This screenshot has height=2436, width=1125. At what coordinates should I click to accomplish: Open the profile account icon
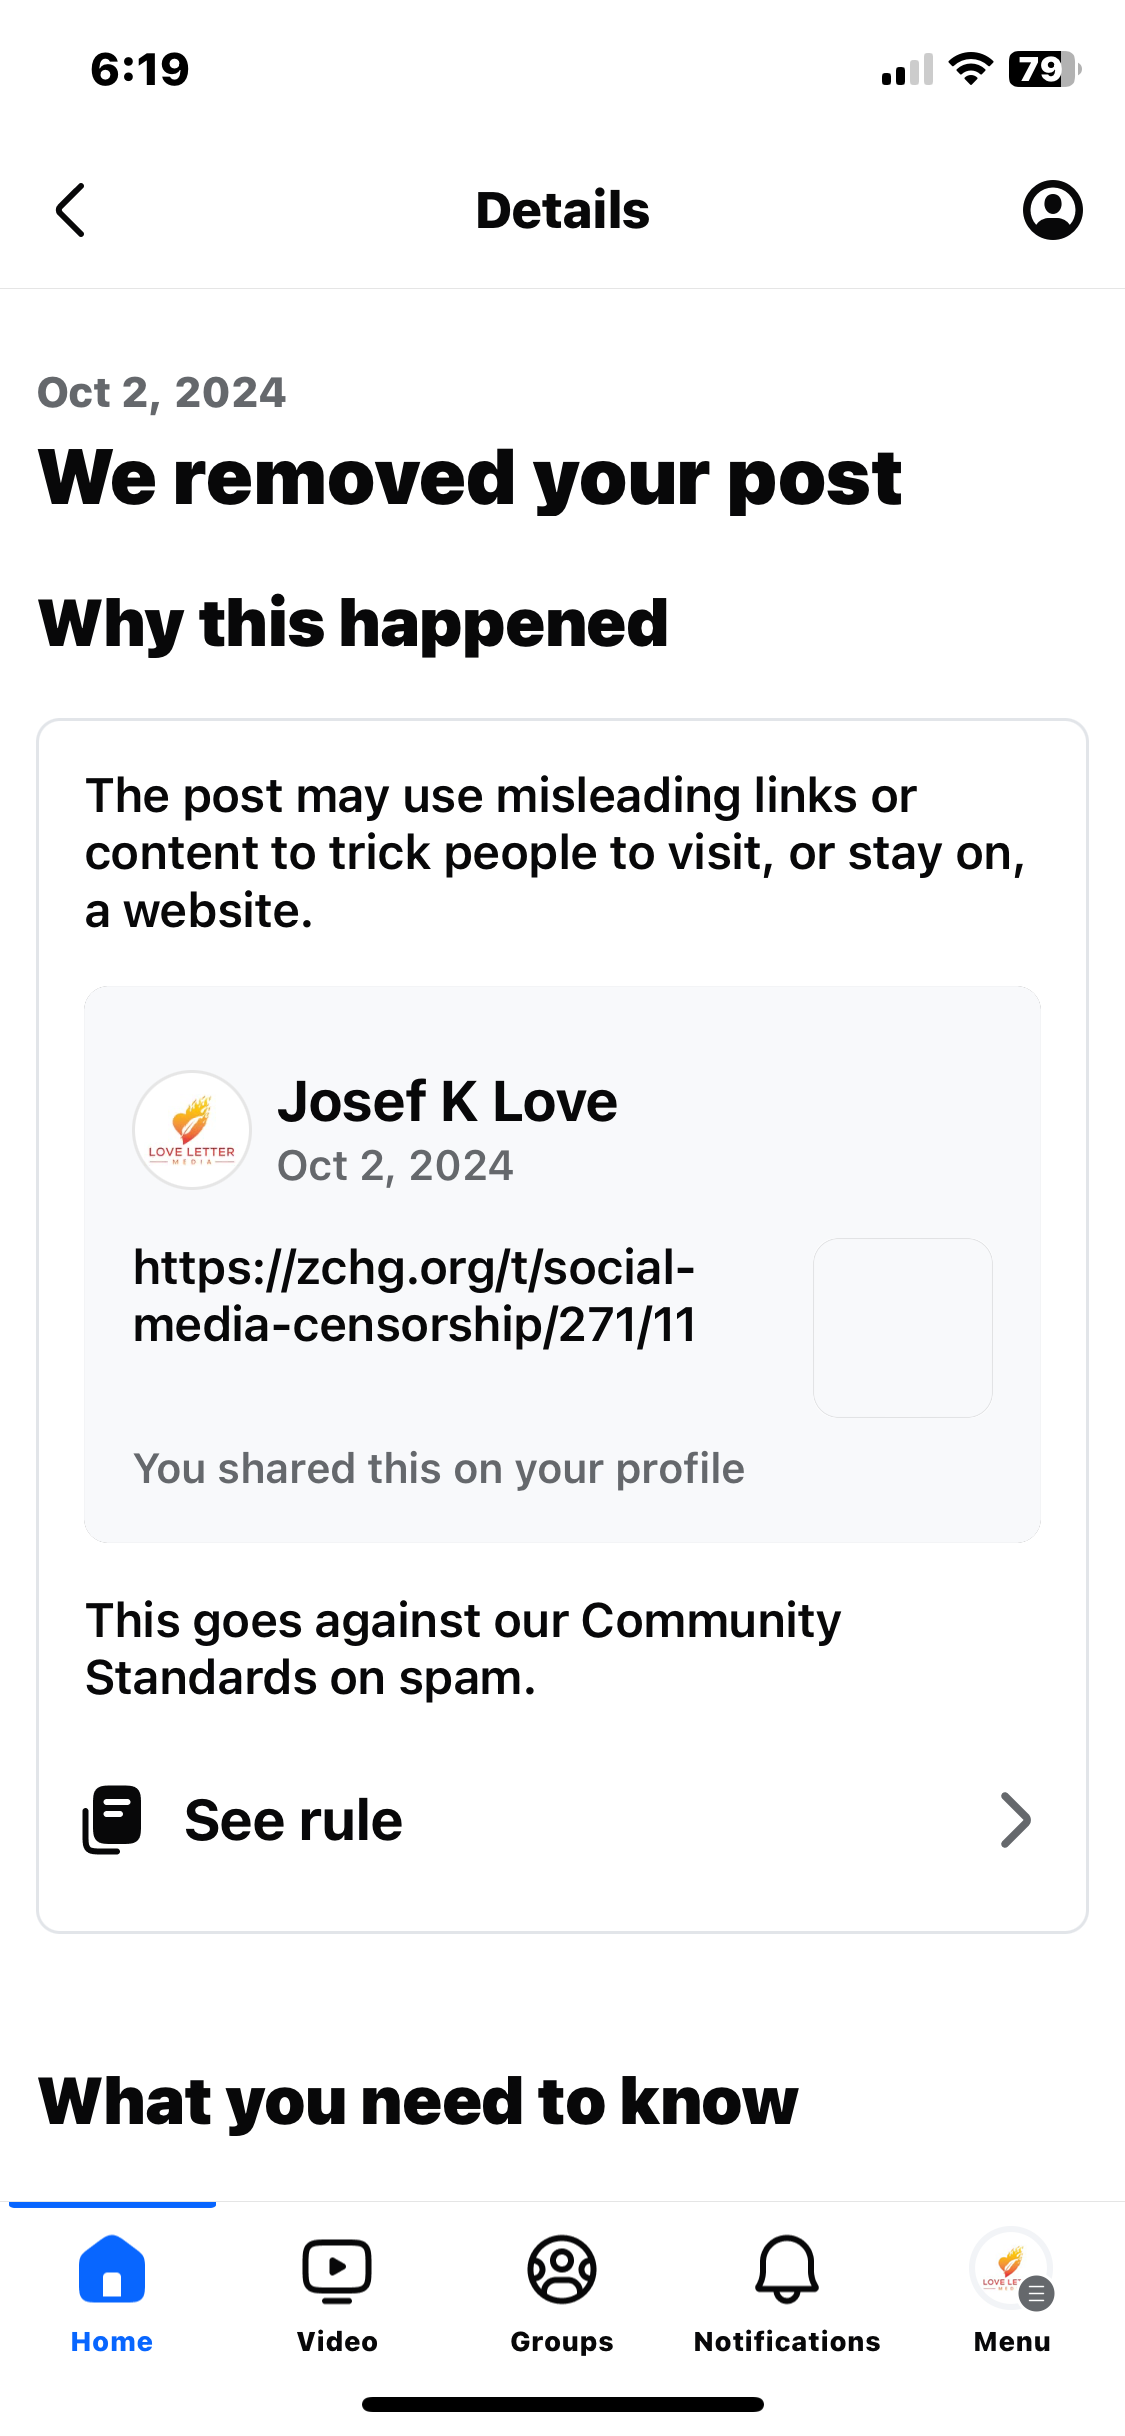1052,210
